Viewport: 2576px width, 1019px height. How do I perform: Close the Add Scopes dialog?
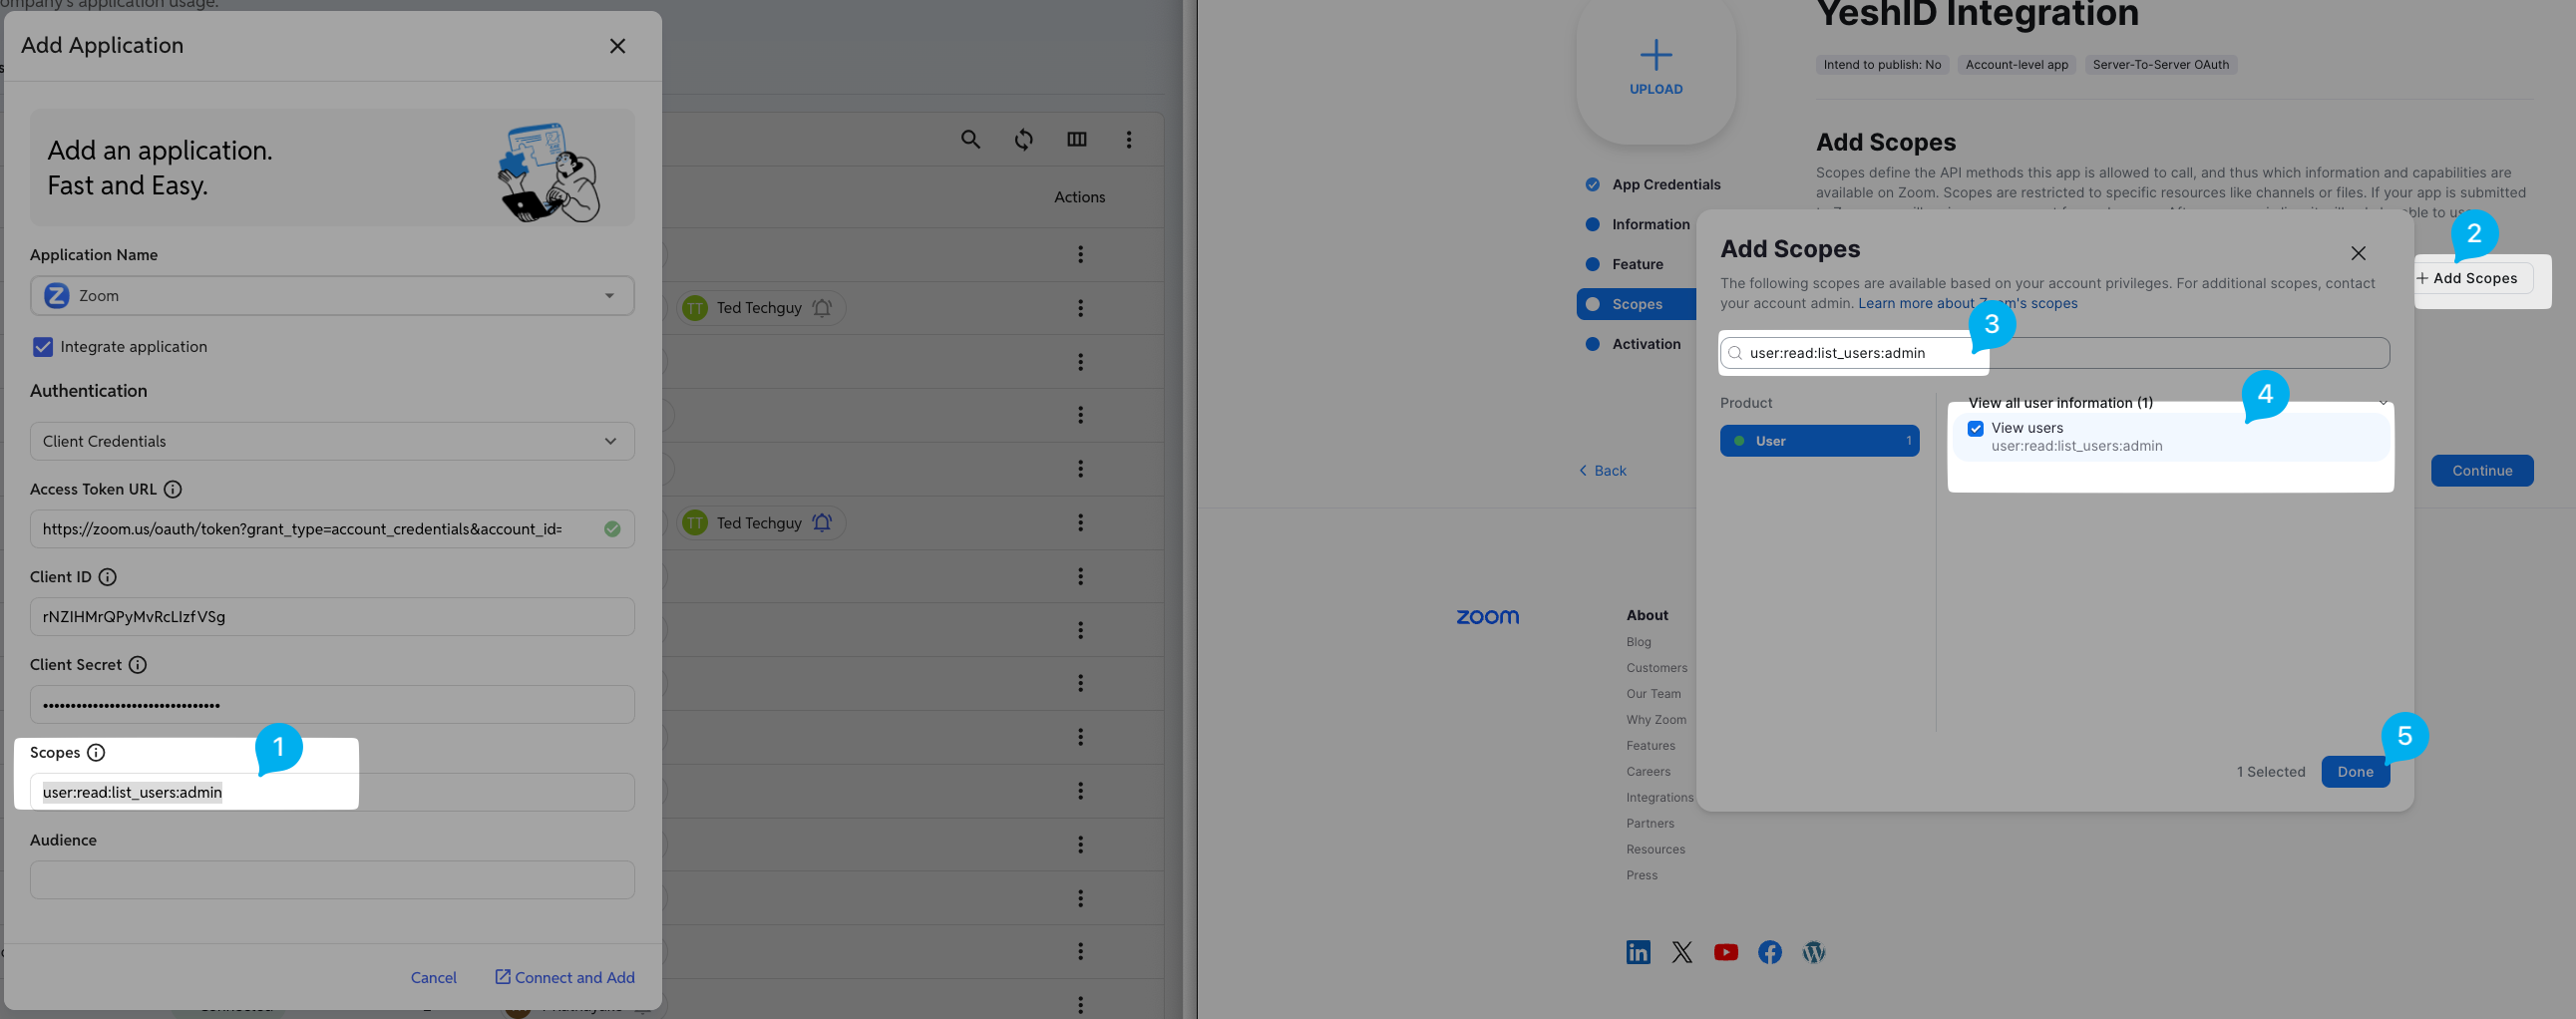2358,253
